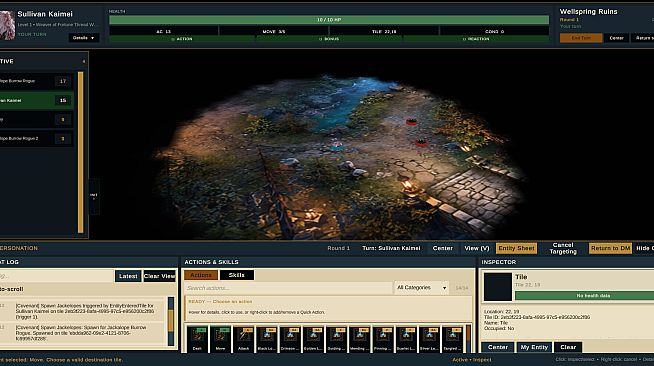Viewport: 654px width, 366px height.
Task: Click Clear in the Inspector panel
Action: pyautogui.click(x=568, y=347)
